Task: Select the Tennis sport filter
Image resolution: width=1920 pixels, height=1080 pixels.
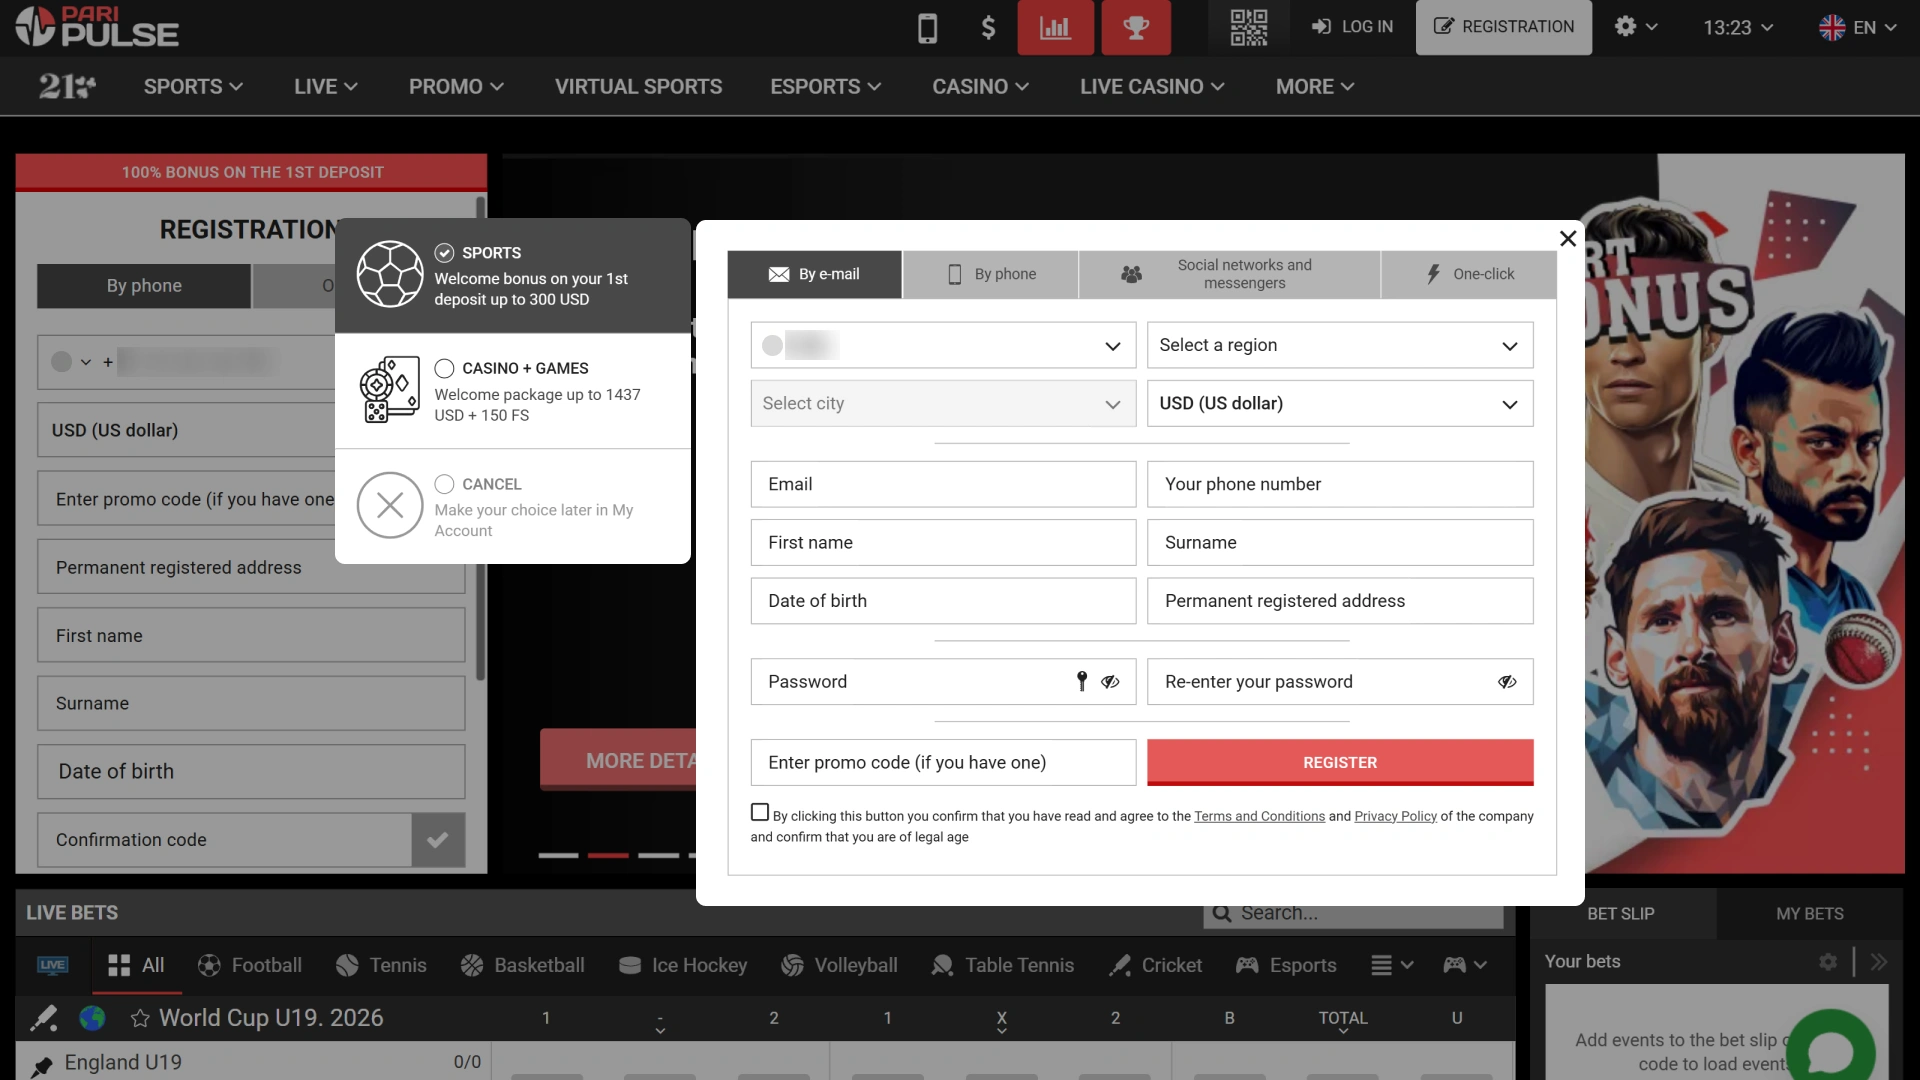Action: coord(381,965)
